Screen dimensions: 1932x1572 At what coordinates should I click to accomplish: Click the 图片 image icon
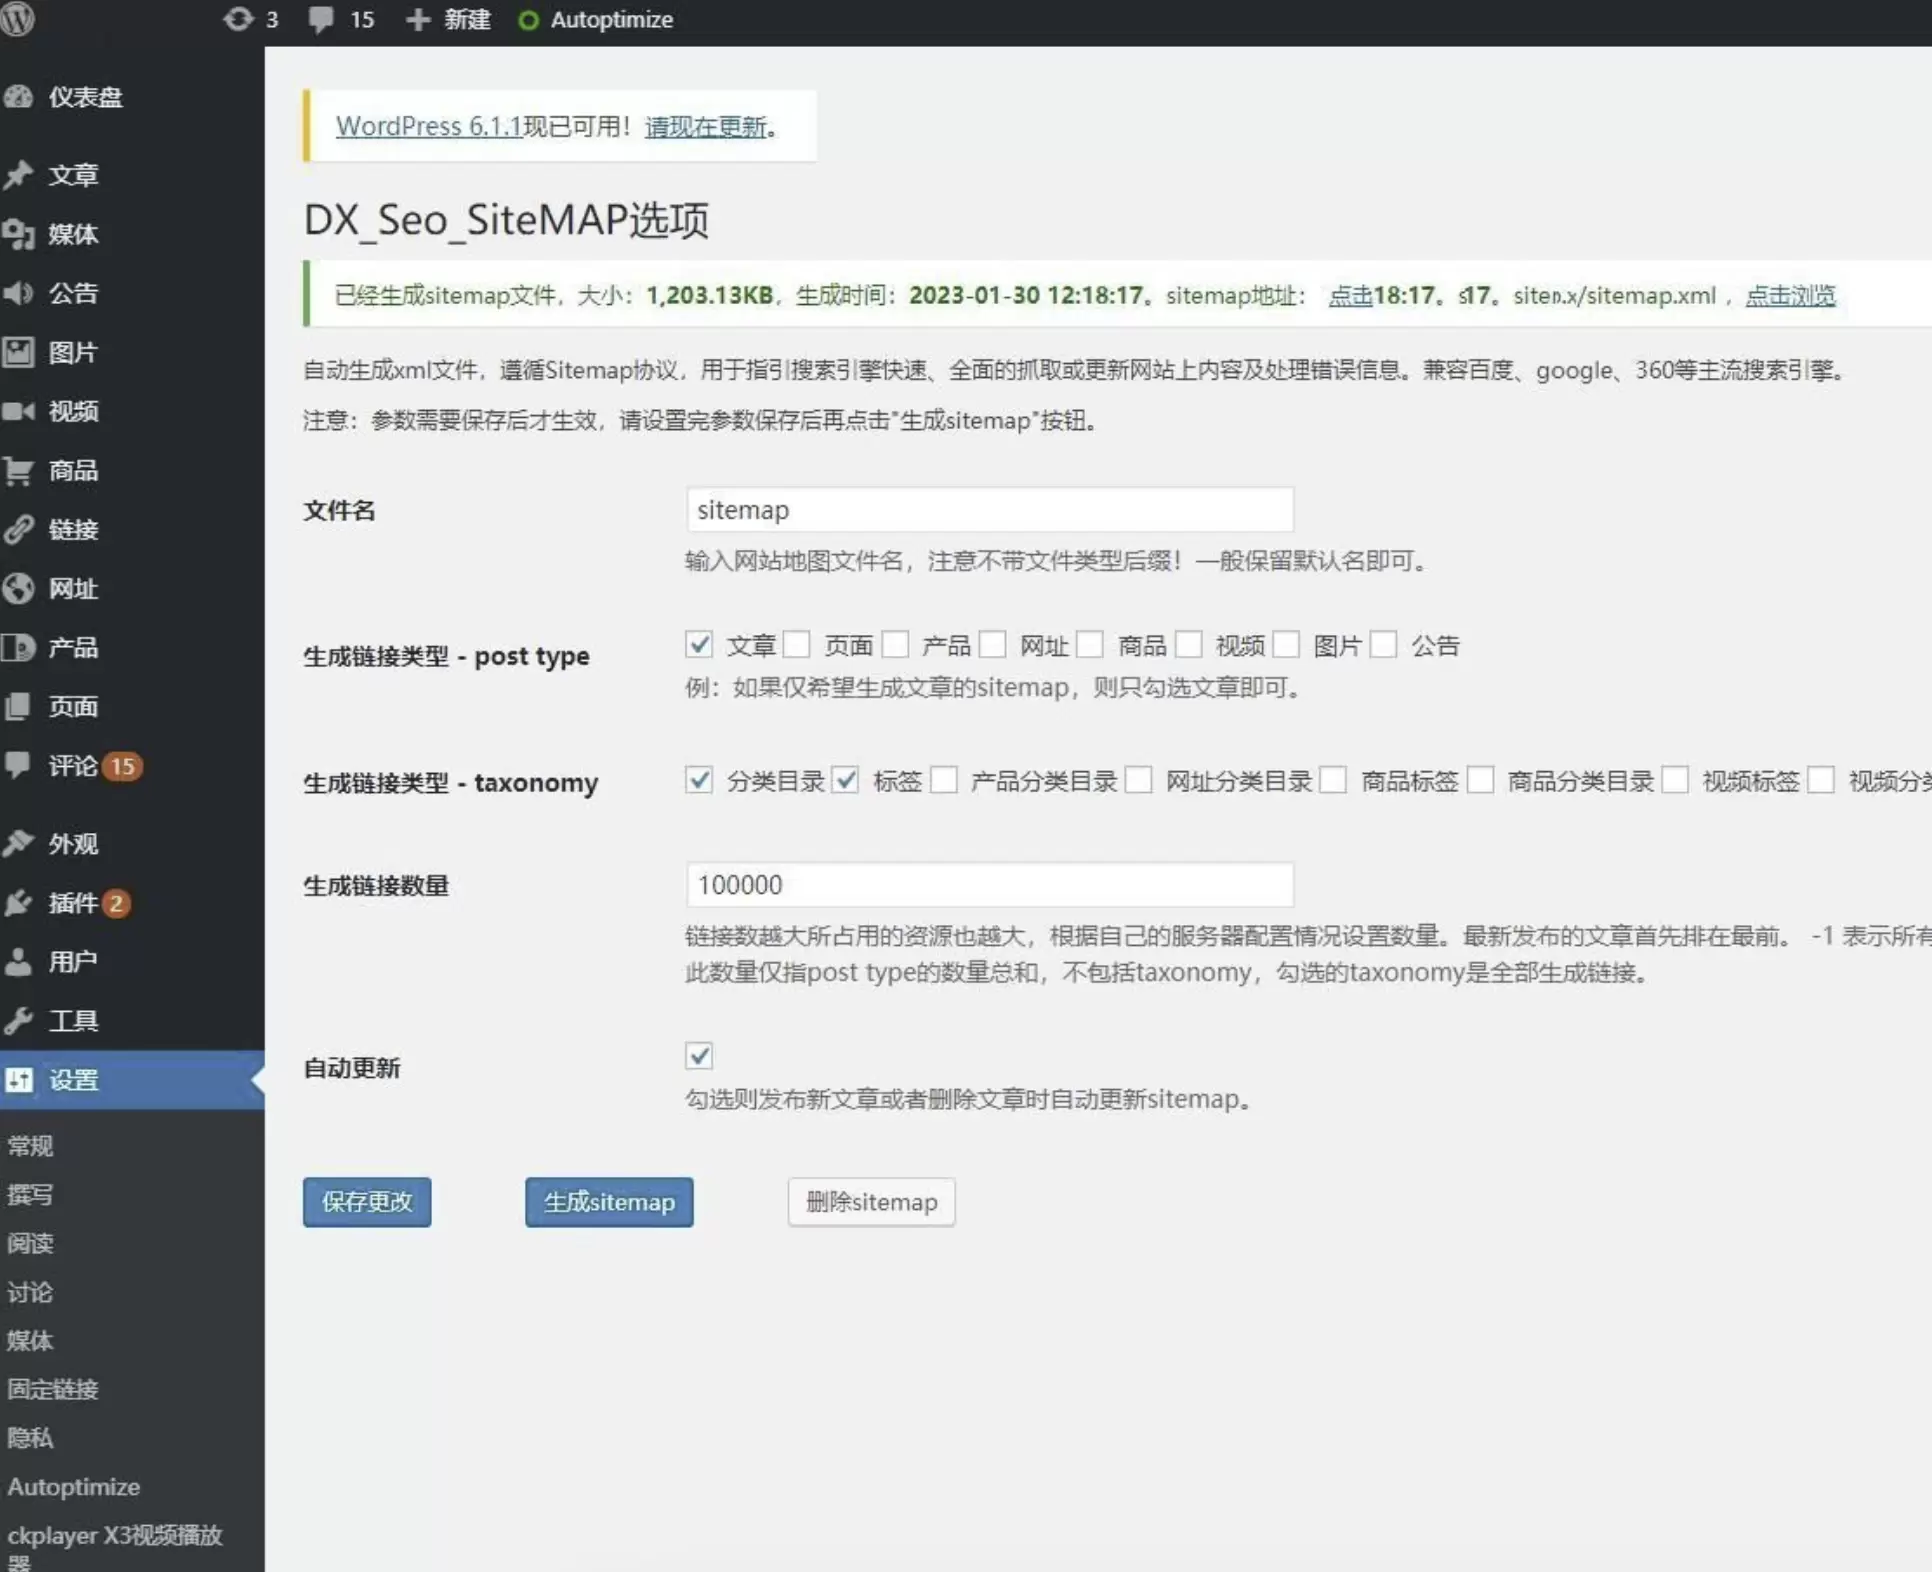(x=18, y=352)
